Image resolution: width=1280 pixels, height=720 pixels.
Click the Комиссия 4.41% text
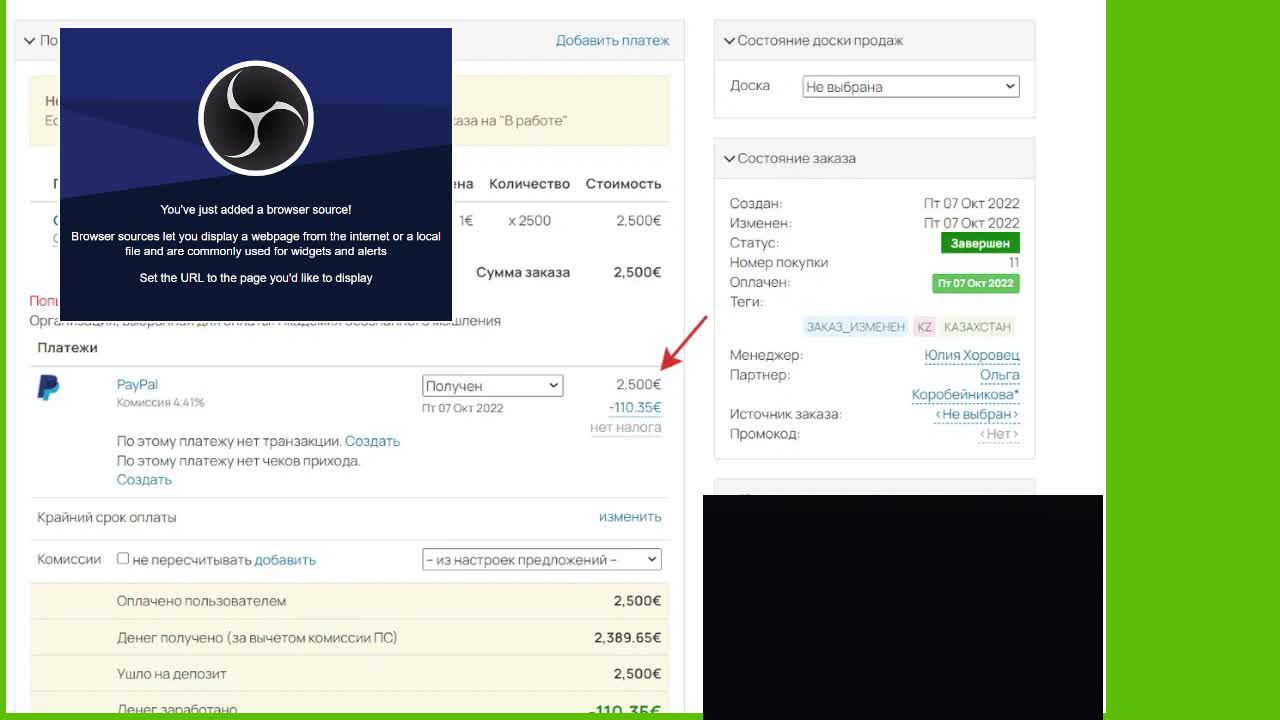pos(161,402)
